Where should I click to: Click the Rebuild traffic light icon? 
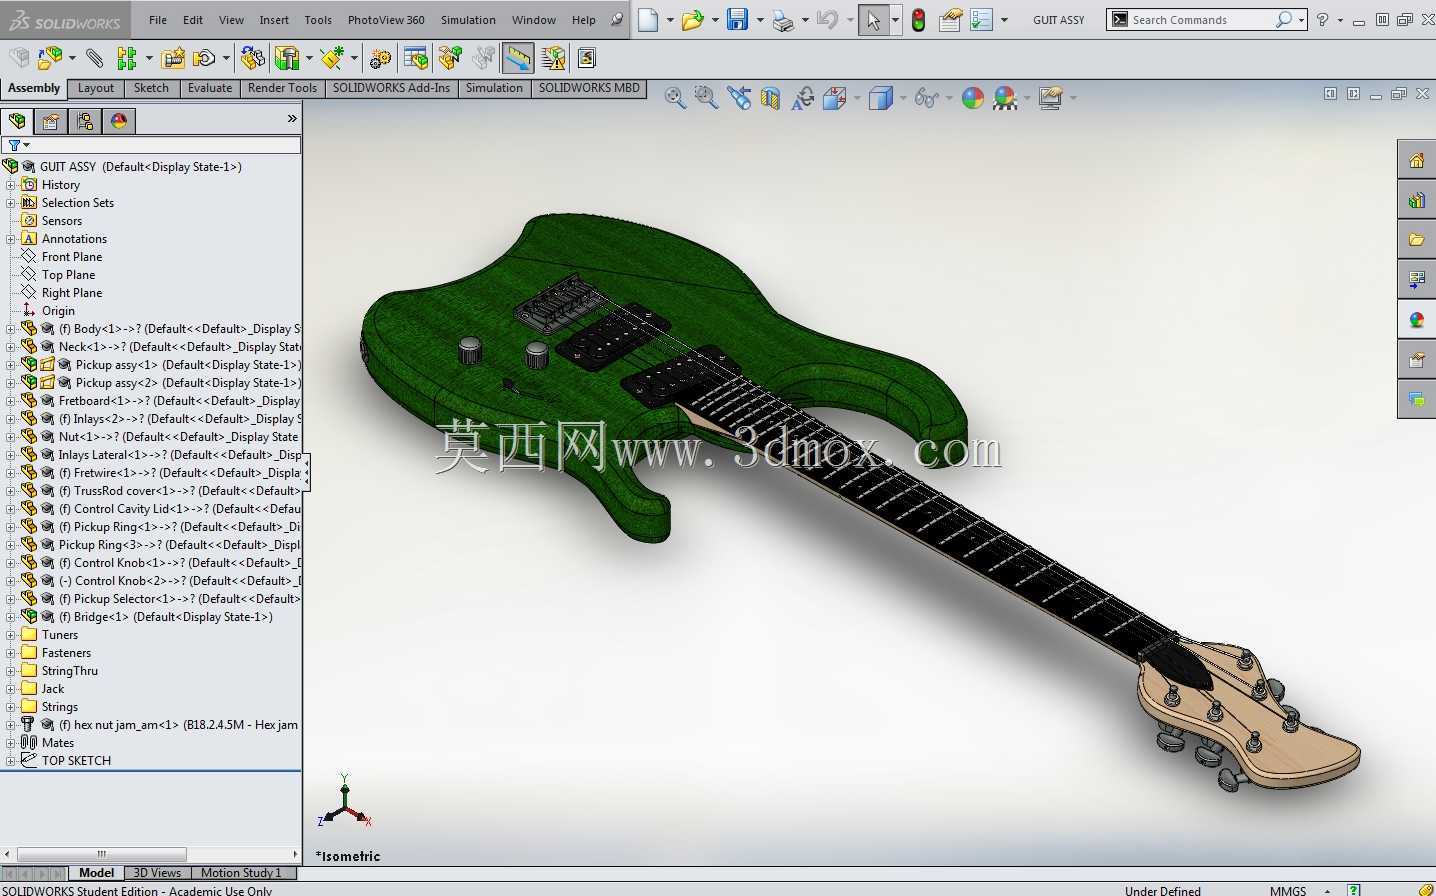(x=918, y=19)
